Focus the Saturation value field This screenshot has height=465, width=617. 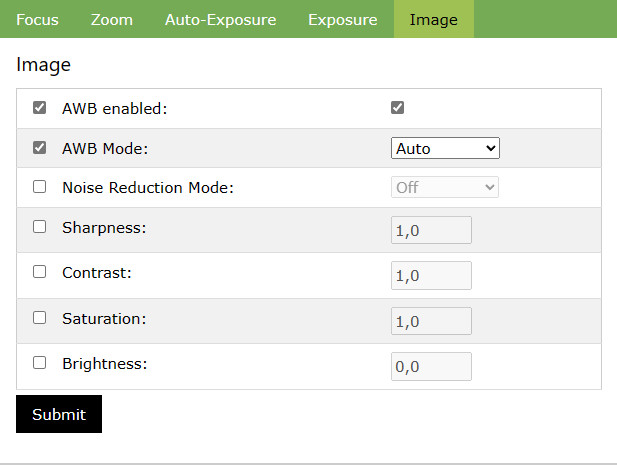tap(431, 321)
